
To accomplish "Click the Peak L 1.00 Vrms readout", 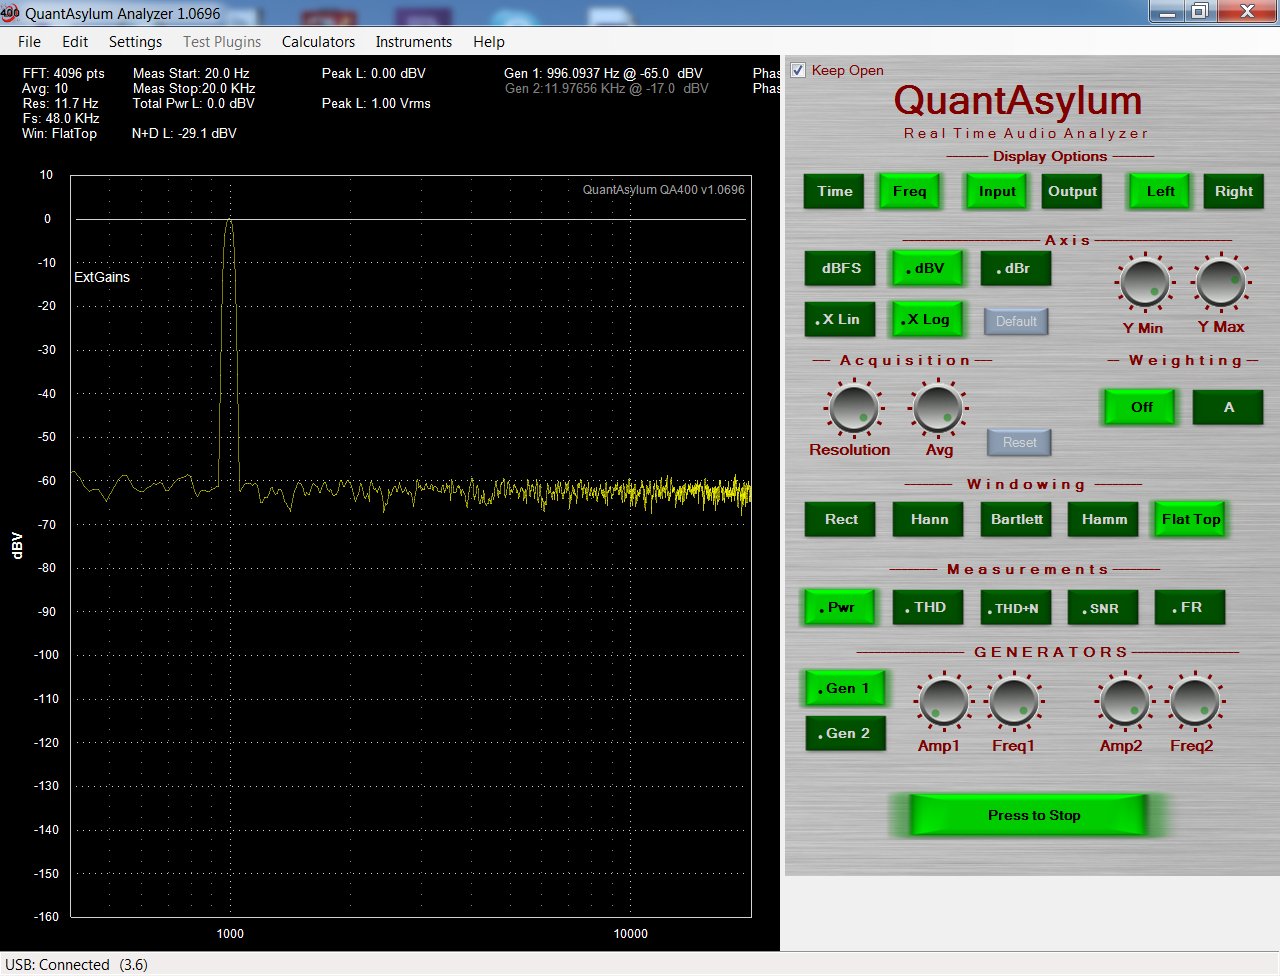I will pos(376,103).
